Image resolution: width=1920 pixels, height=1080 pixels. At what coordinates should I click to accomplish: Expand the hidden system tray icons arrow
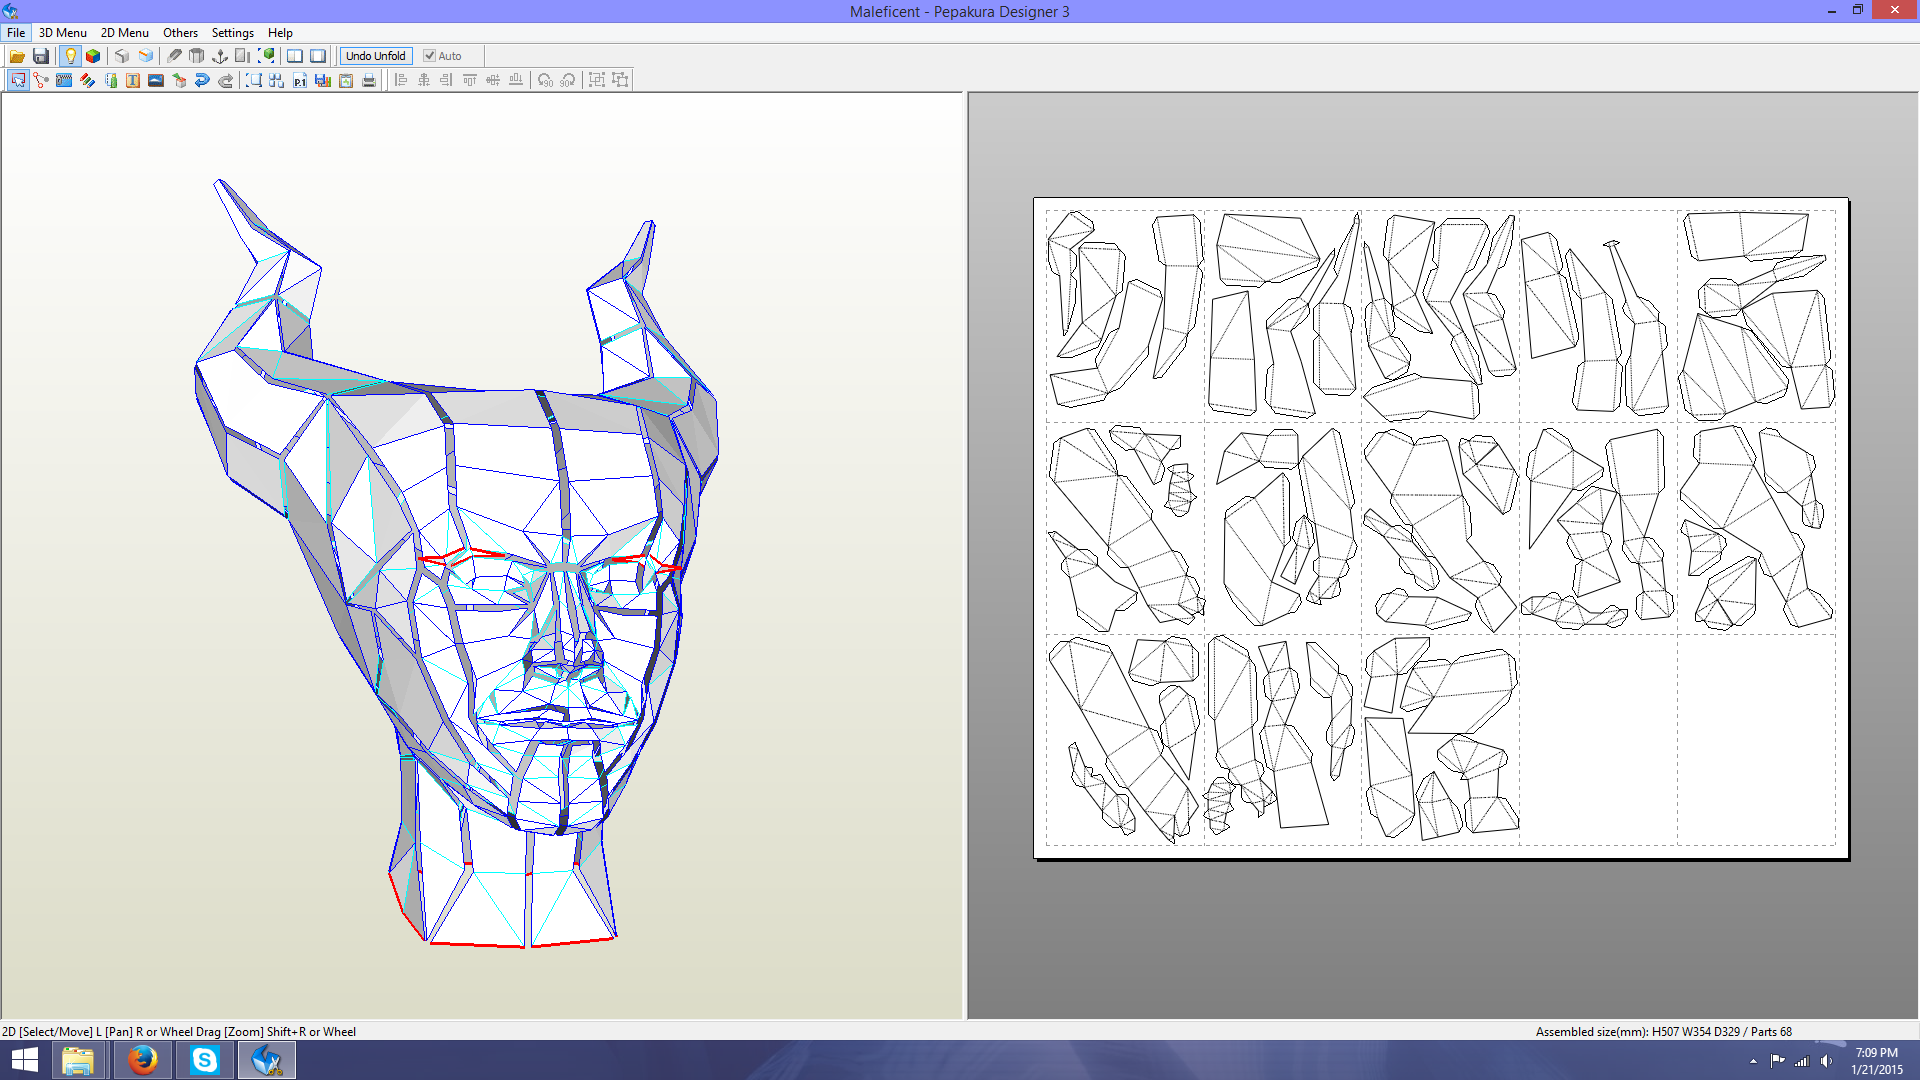point(1753,1061)
